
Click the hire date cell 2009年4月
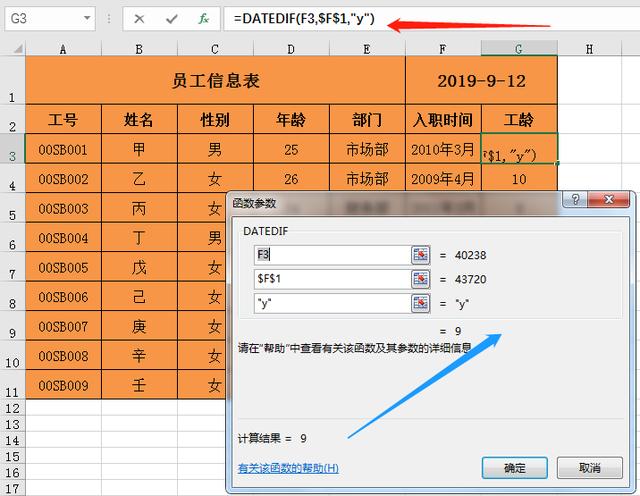[x=443, y=178]
